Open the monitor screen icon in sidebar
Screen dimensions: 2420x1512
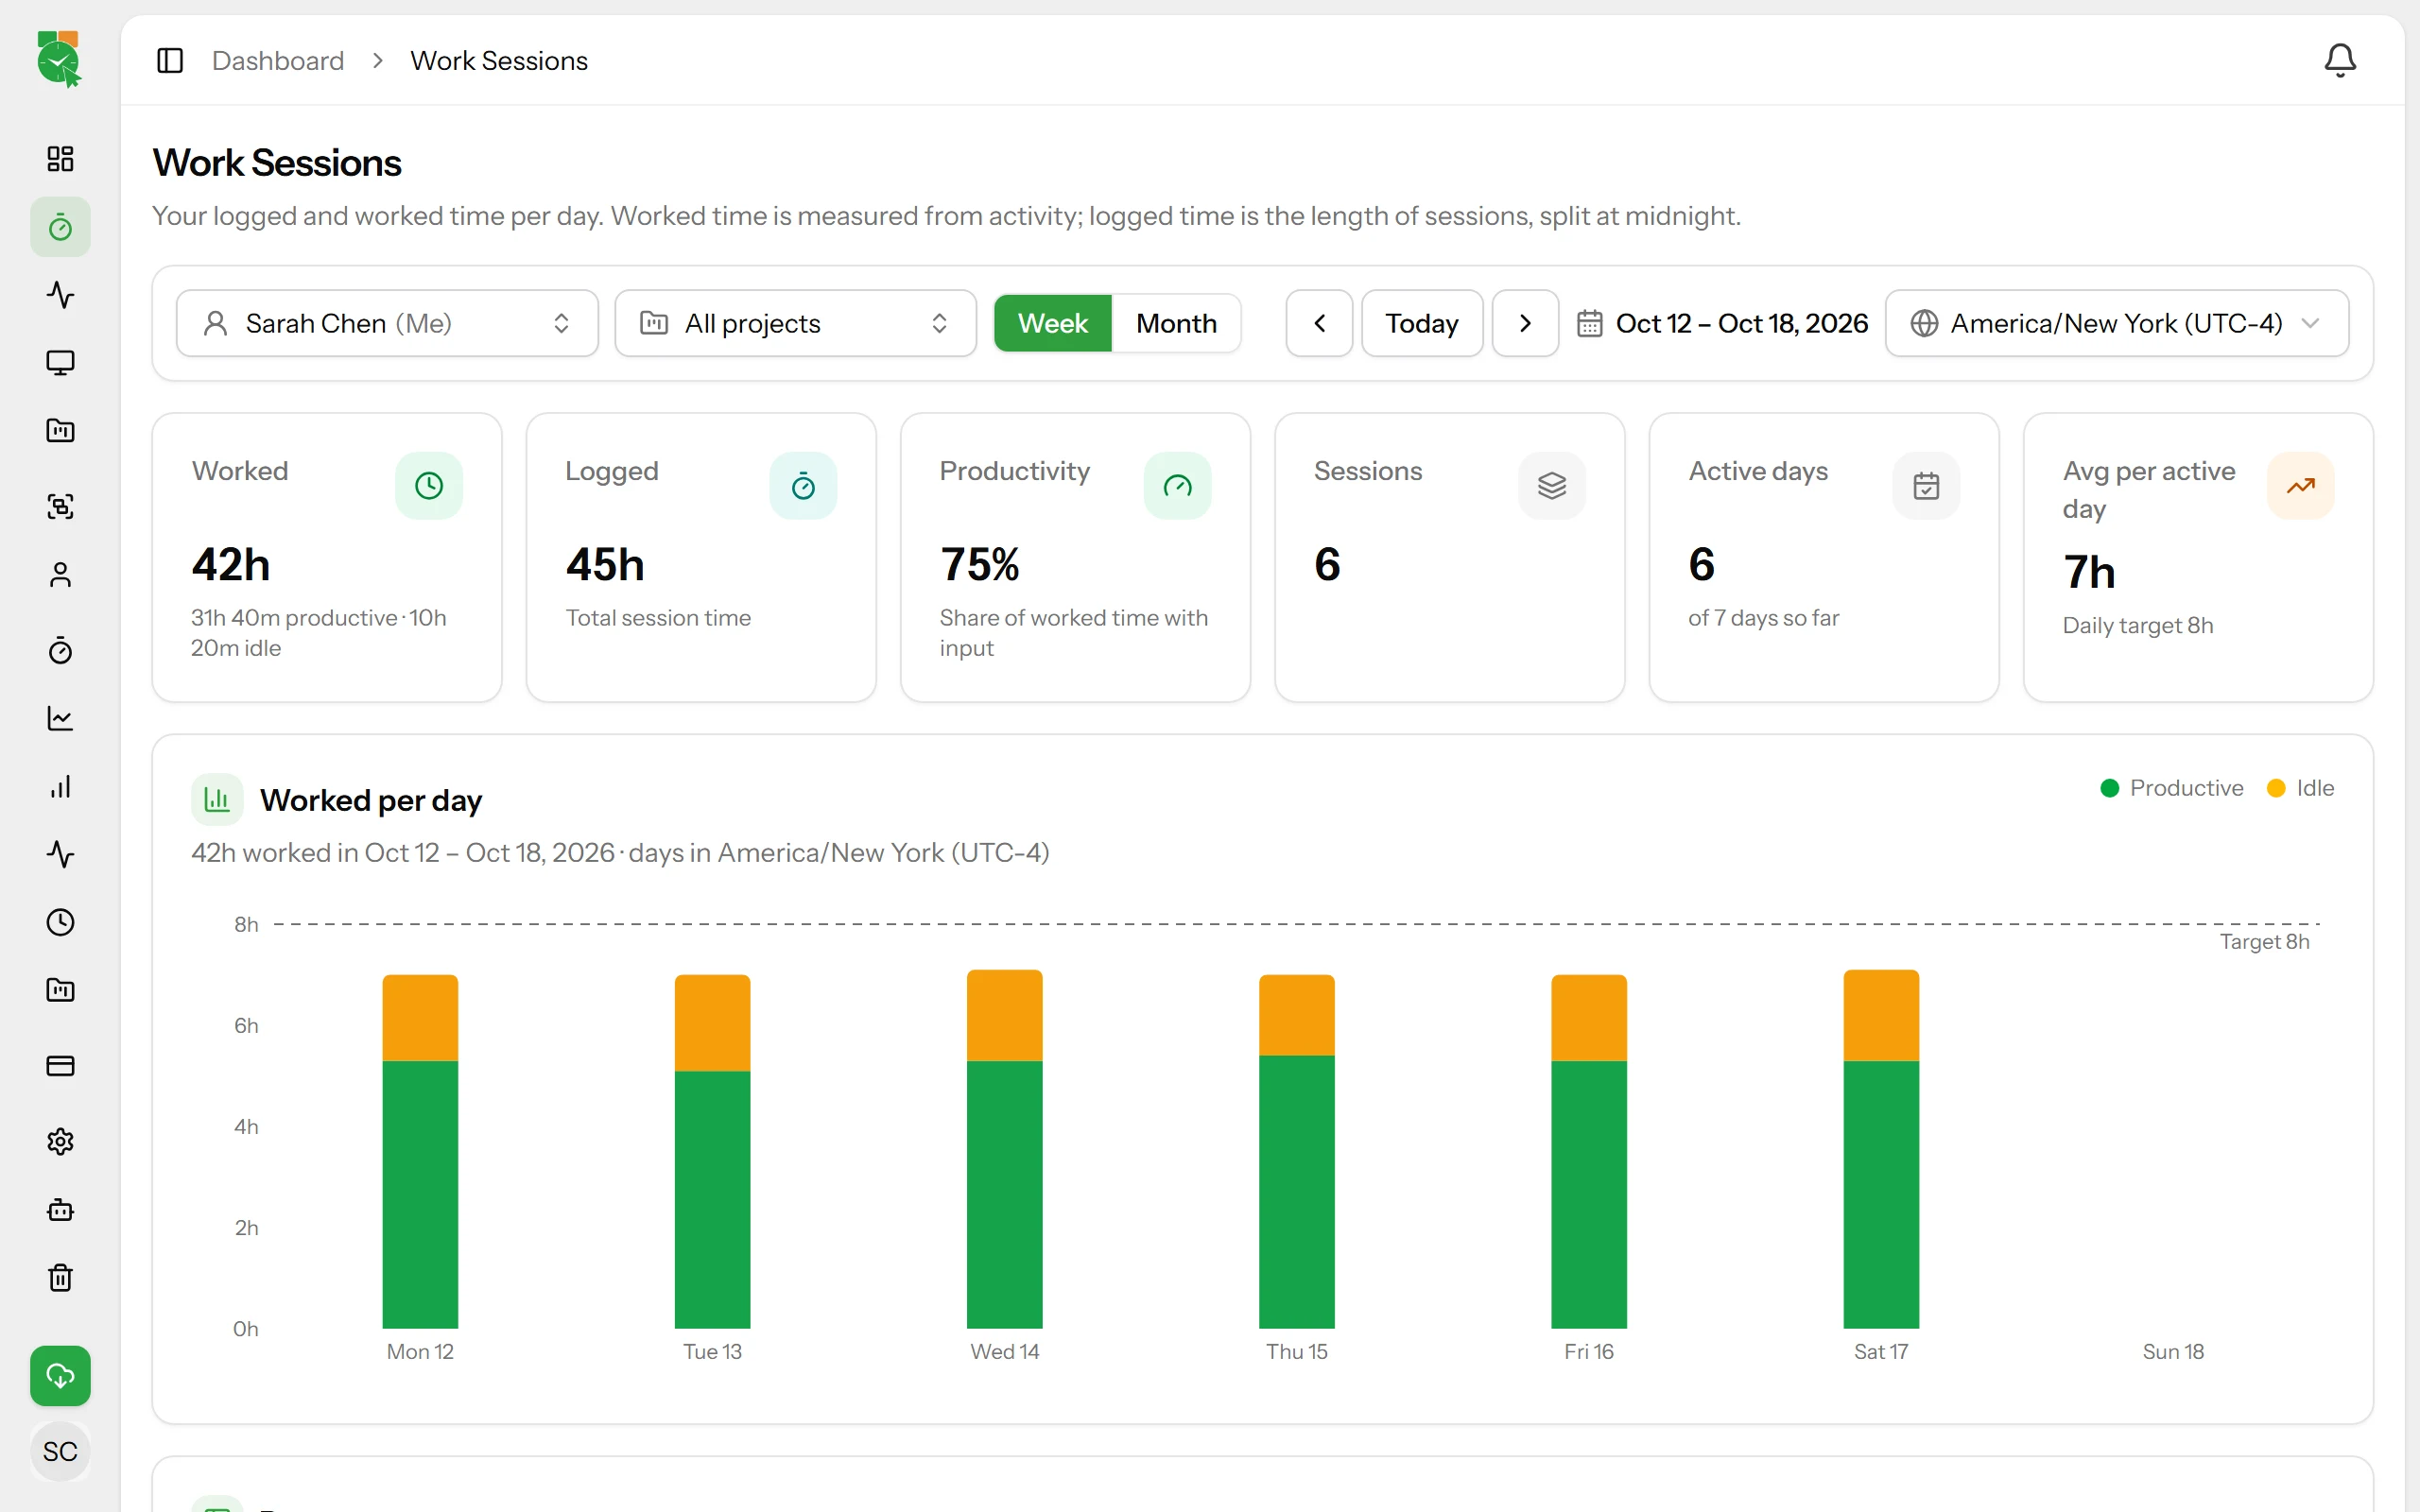[60, 362]
